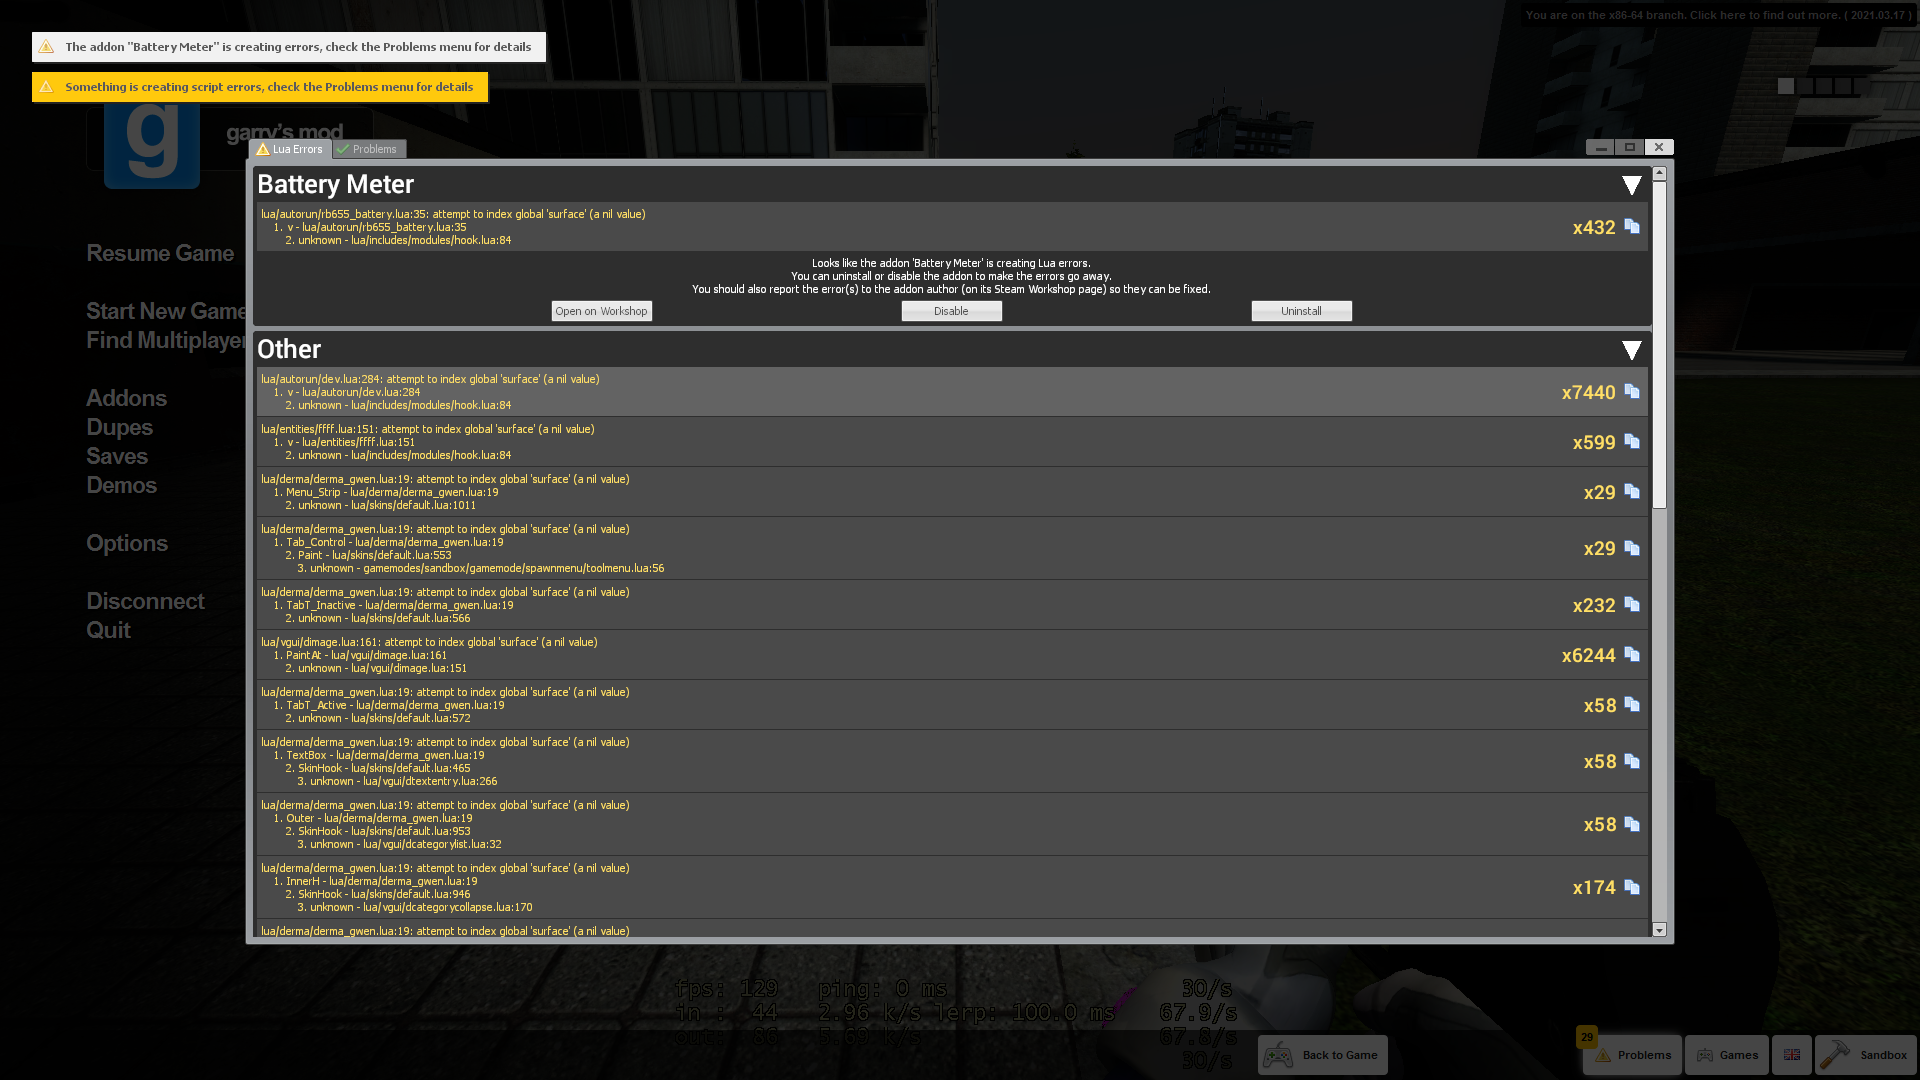Viewport: 1920px width, 1080px height.
Task: Collapse the Other error section
Action: pyautogui.click(x=1631, y=348)
